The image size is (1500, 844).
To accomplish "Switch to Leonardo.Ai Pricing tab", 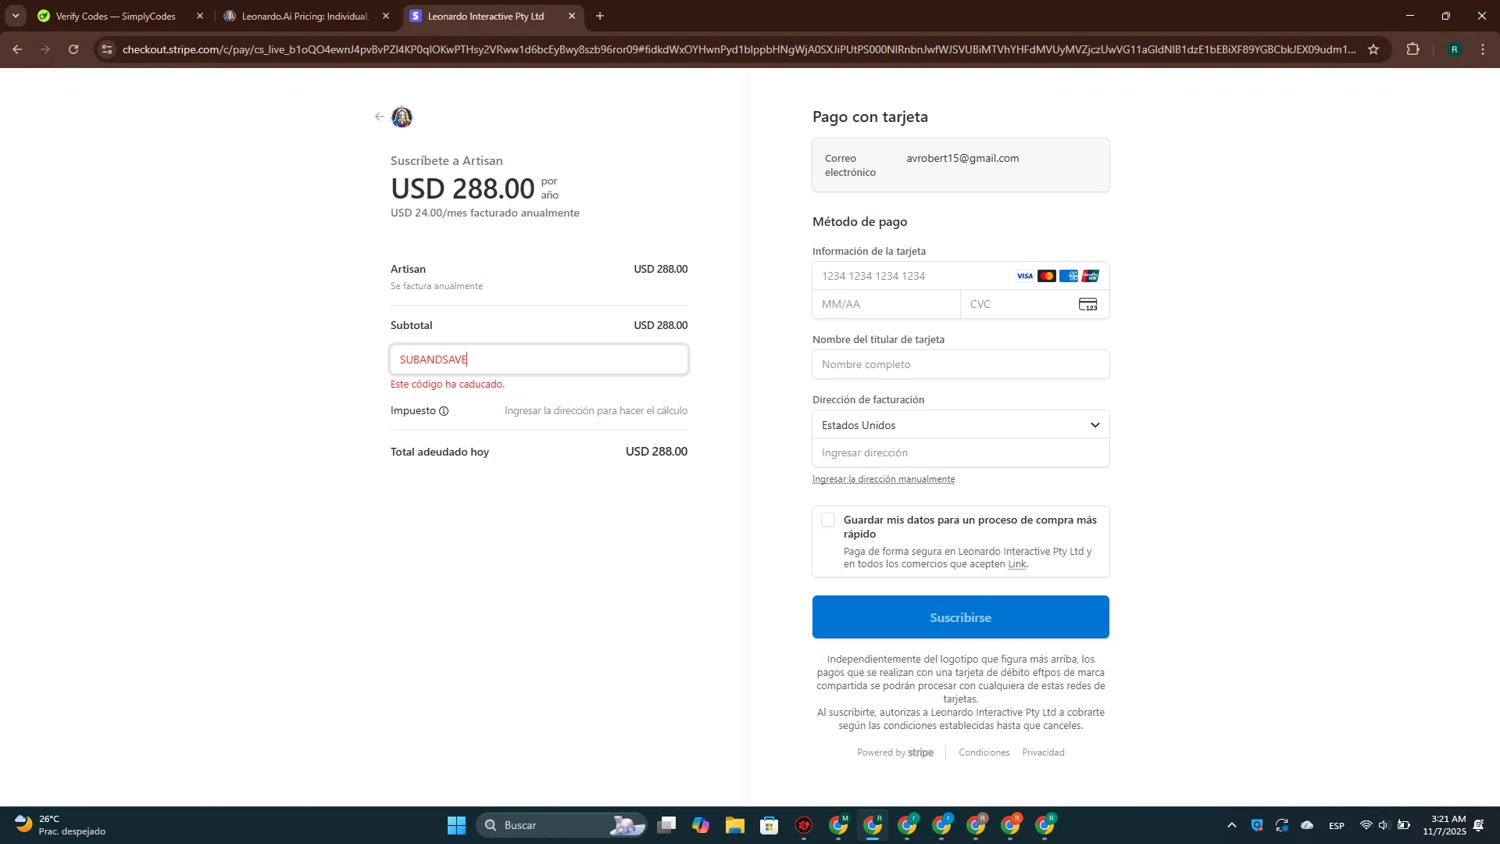I will pyautogui.click(x=305, y=16).
